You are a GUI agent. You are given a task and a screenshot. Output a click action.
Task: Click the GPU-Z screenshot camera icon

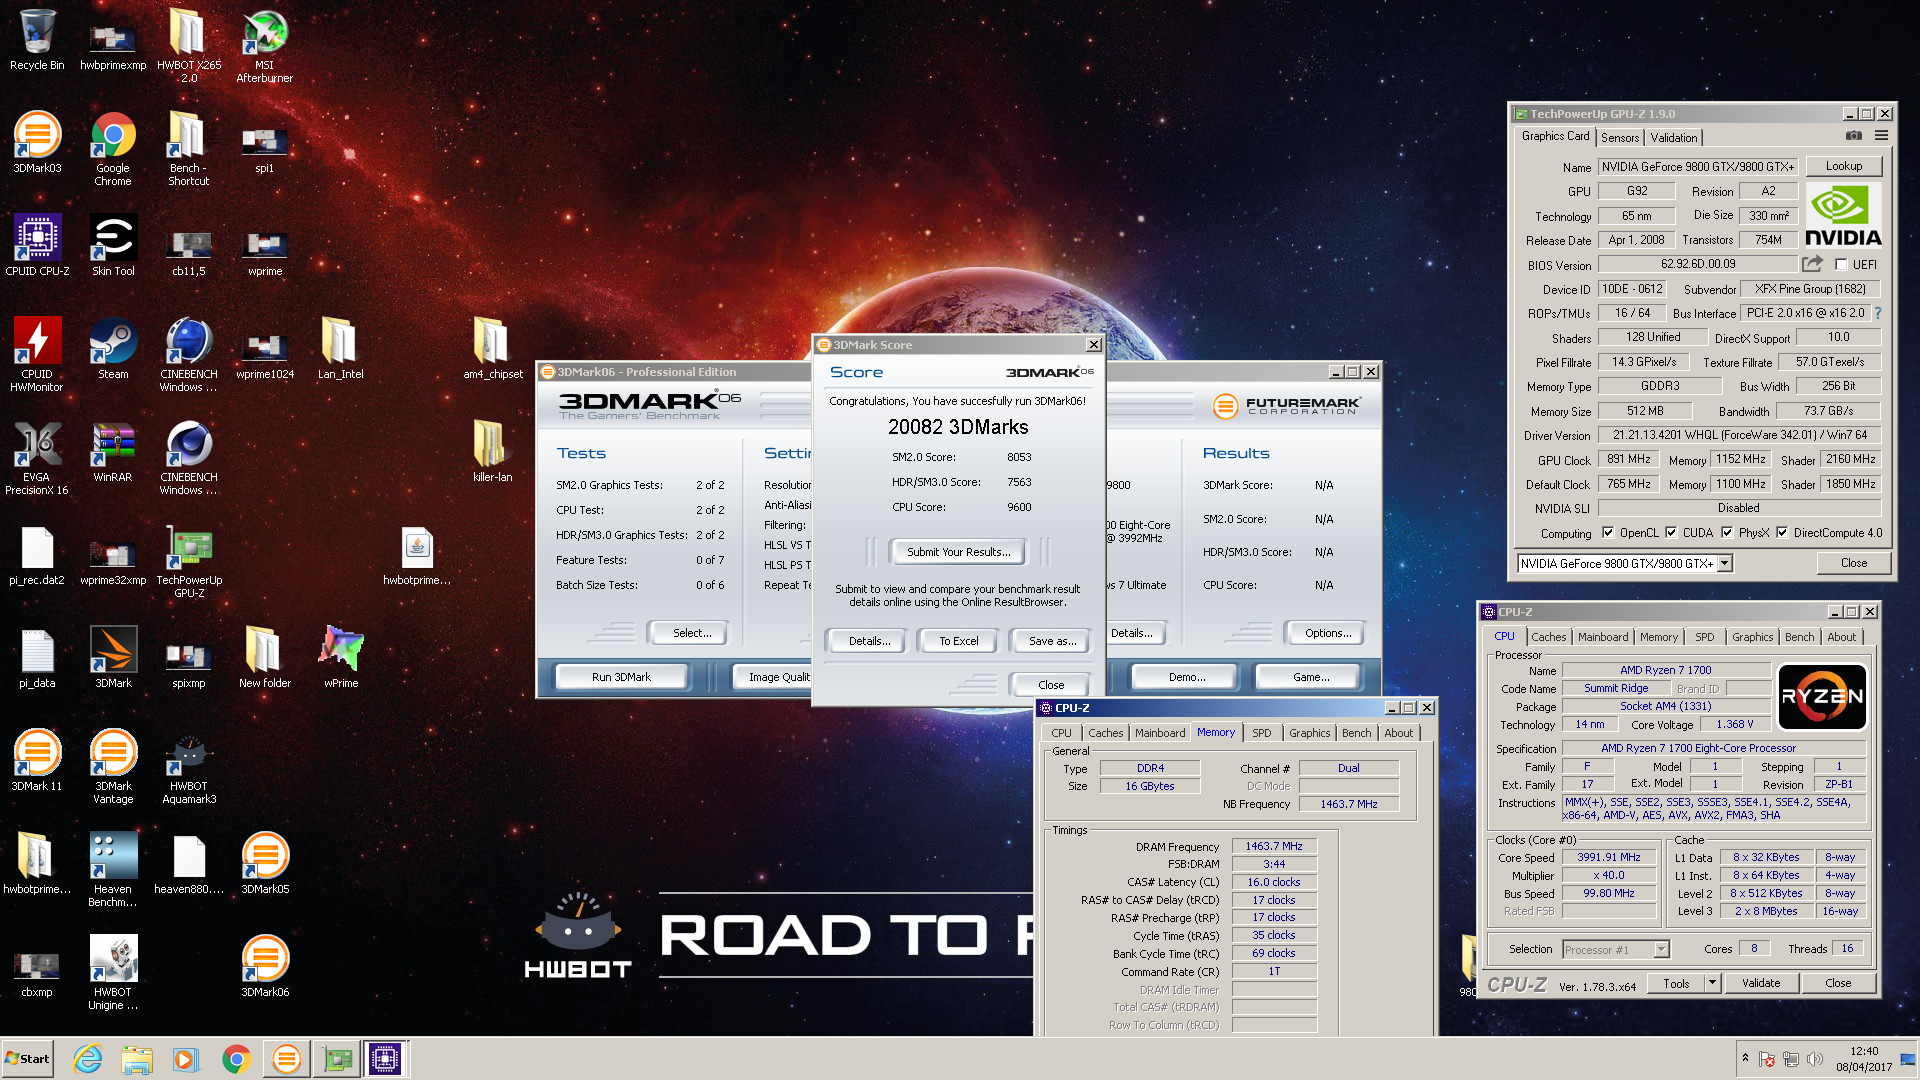pos(1853,136)
